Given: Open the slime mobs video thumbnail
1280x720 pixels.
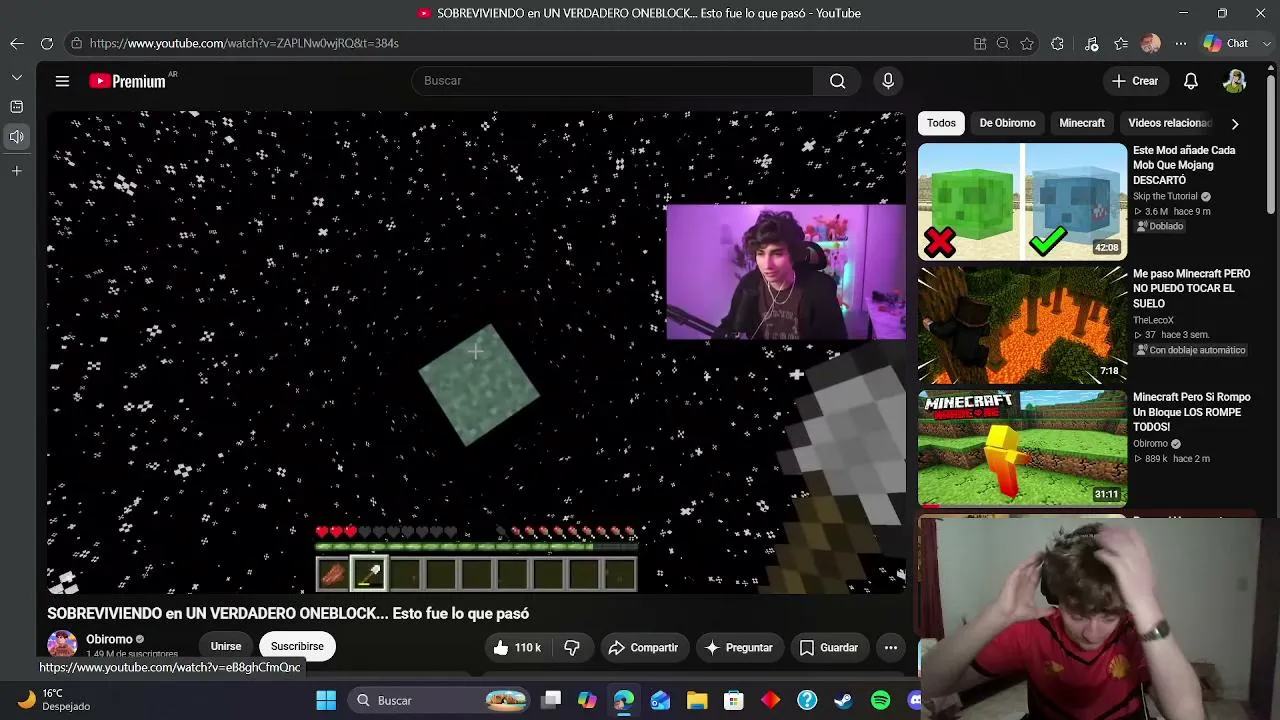Looking at the screenshot, I should [1022, 202].
